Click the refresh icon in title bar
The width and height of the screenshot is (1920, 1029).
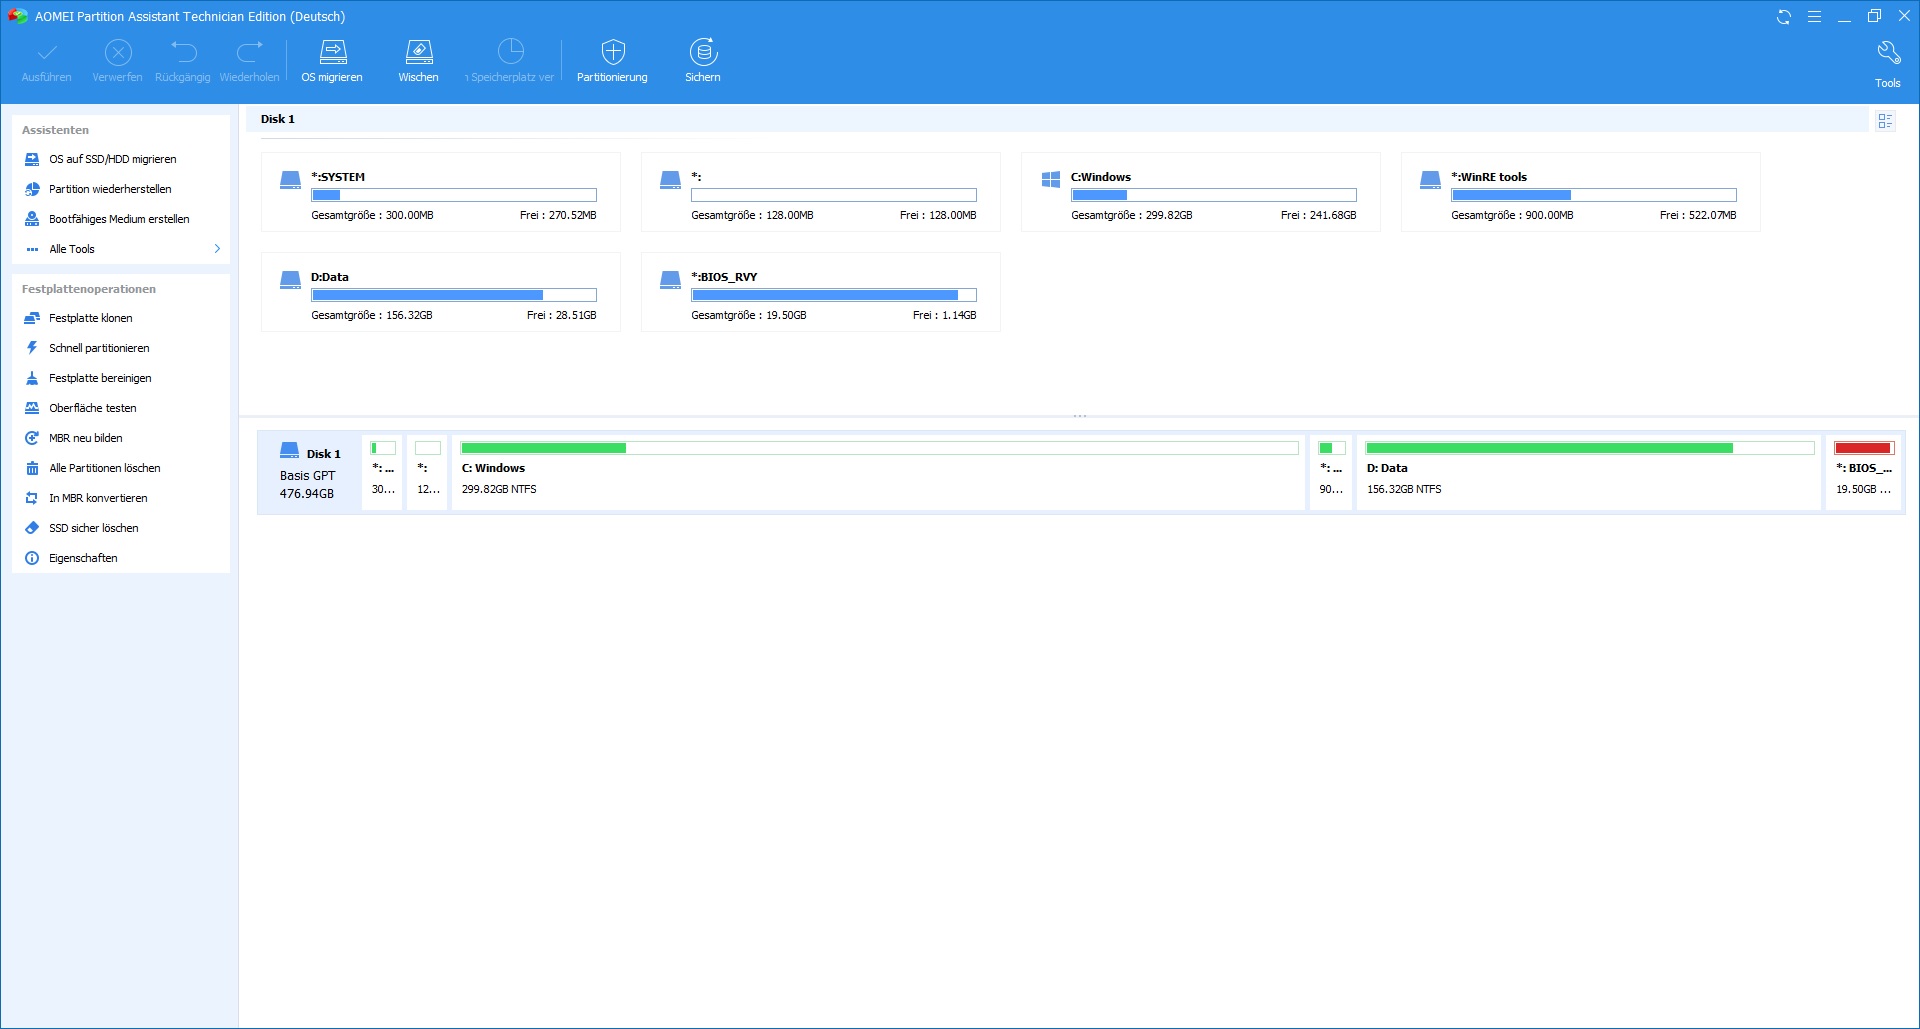(x=1784, y=17)
